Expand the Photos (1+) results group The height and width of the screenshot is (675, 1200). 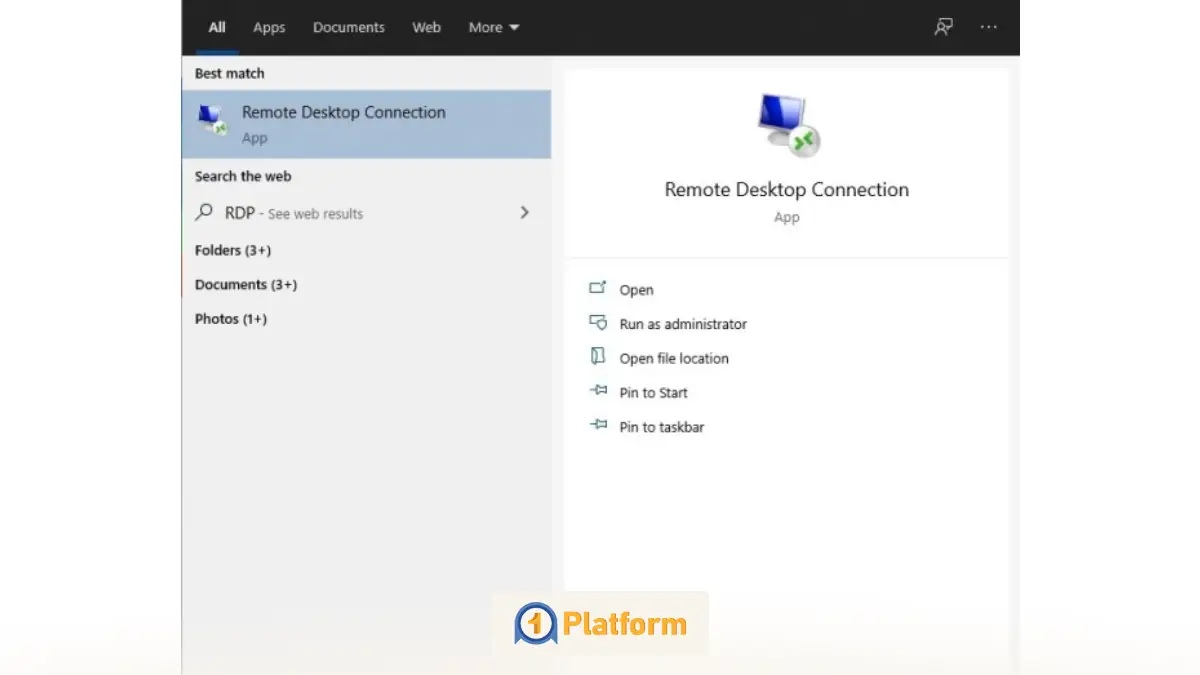click(231, 319)
